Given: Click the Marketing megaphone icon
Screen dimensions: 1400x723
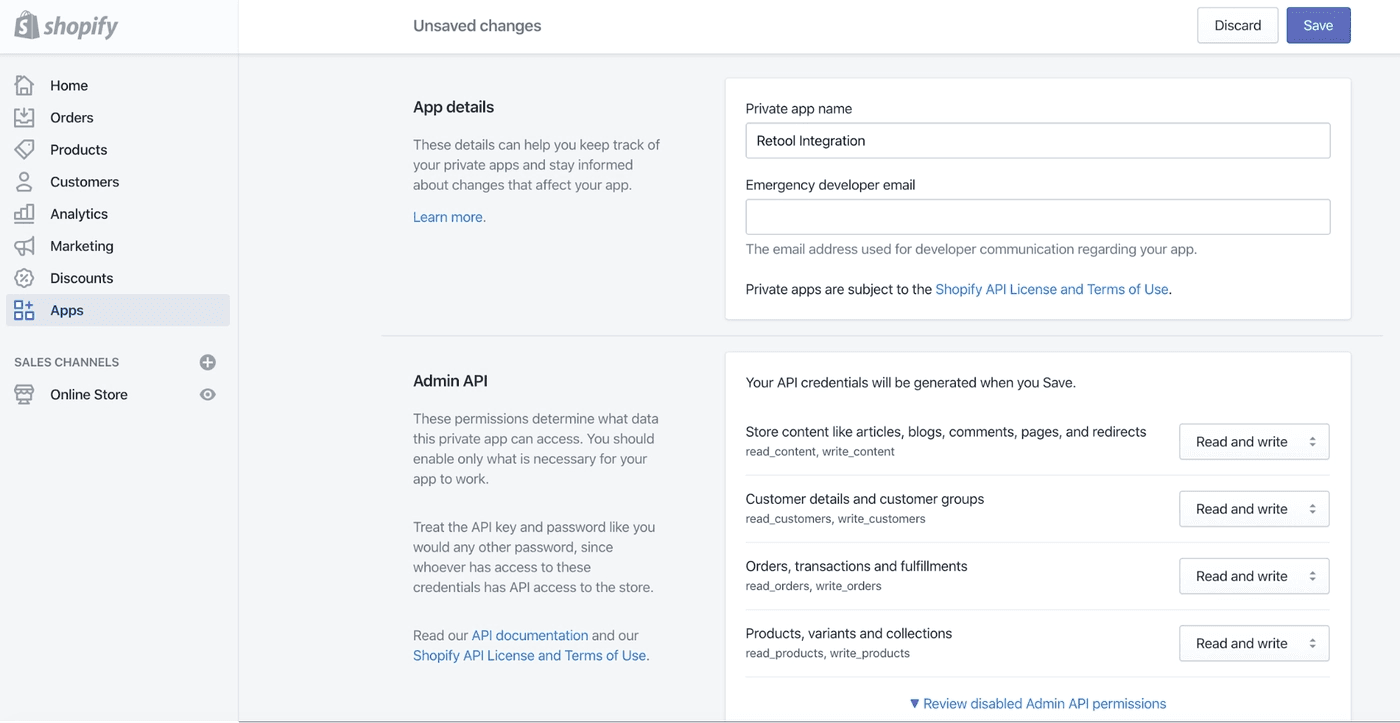Looking at the screenshot, I should (24, 246).
